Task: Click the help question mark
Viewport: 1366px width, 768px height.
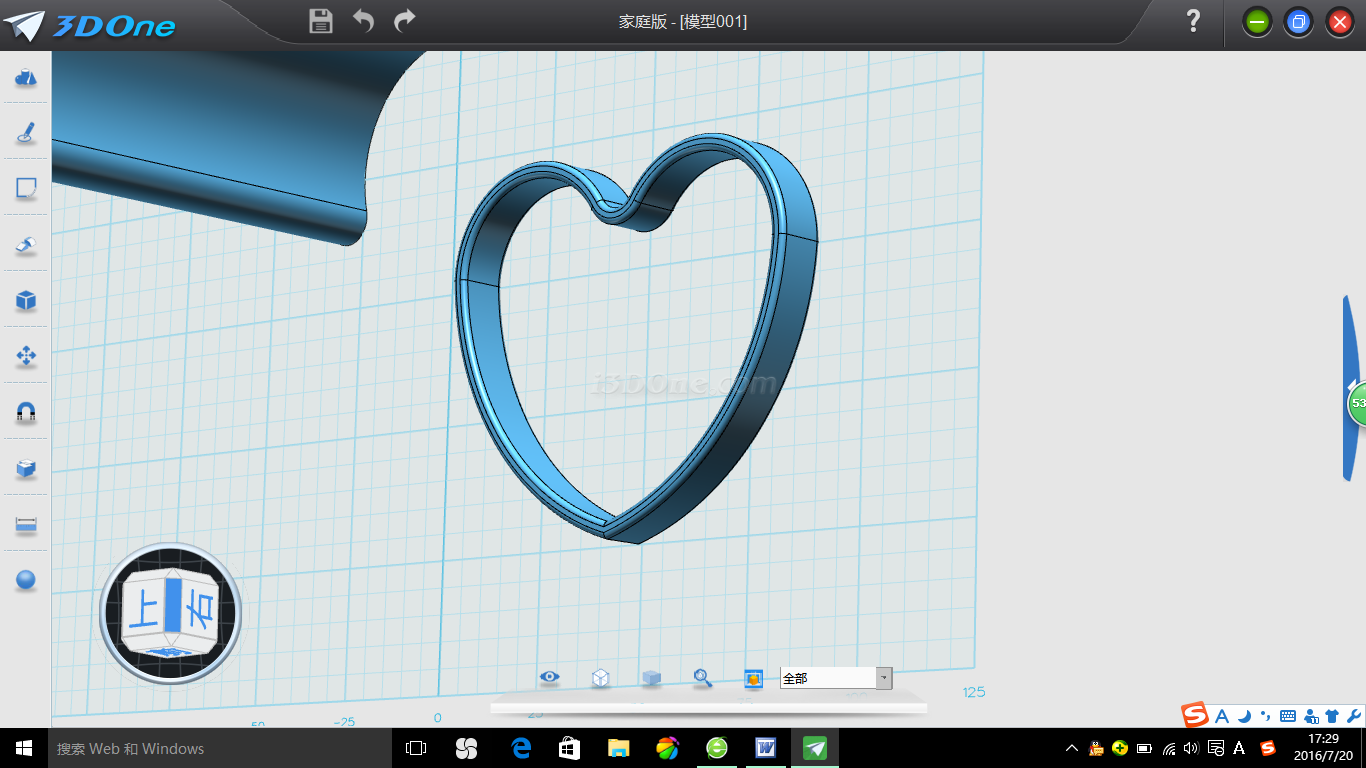Action: click(1193, 21)
